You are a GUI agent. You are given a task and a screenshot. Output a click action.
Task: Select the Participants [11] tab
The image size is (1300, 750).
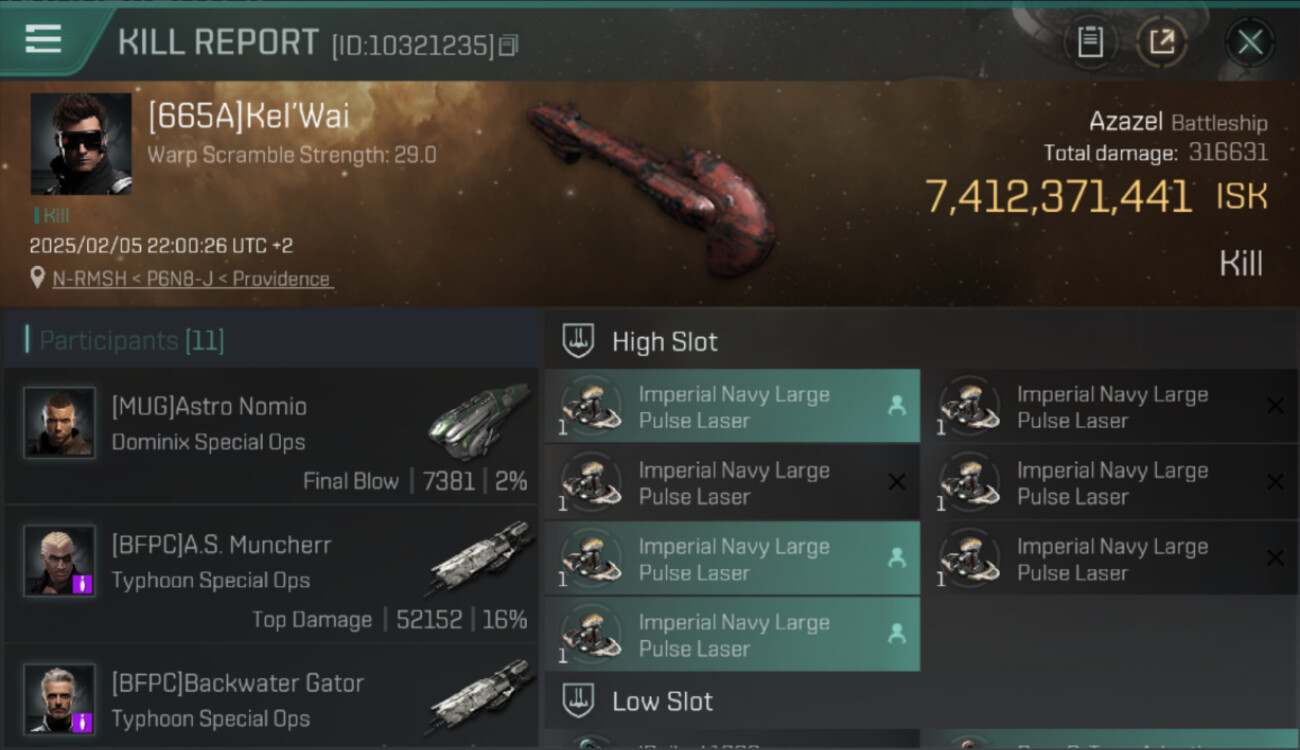pos(131,341)
